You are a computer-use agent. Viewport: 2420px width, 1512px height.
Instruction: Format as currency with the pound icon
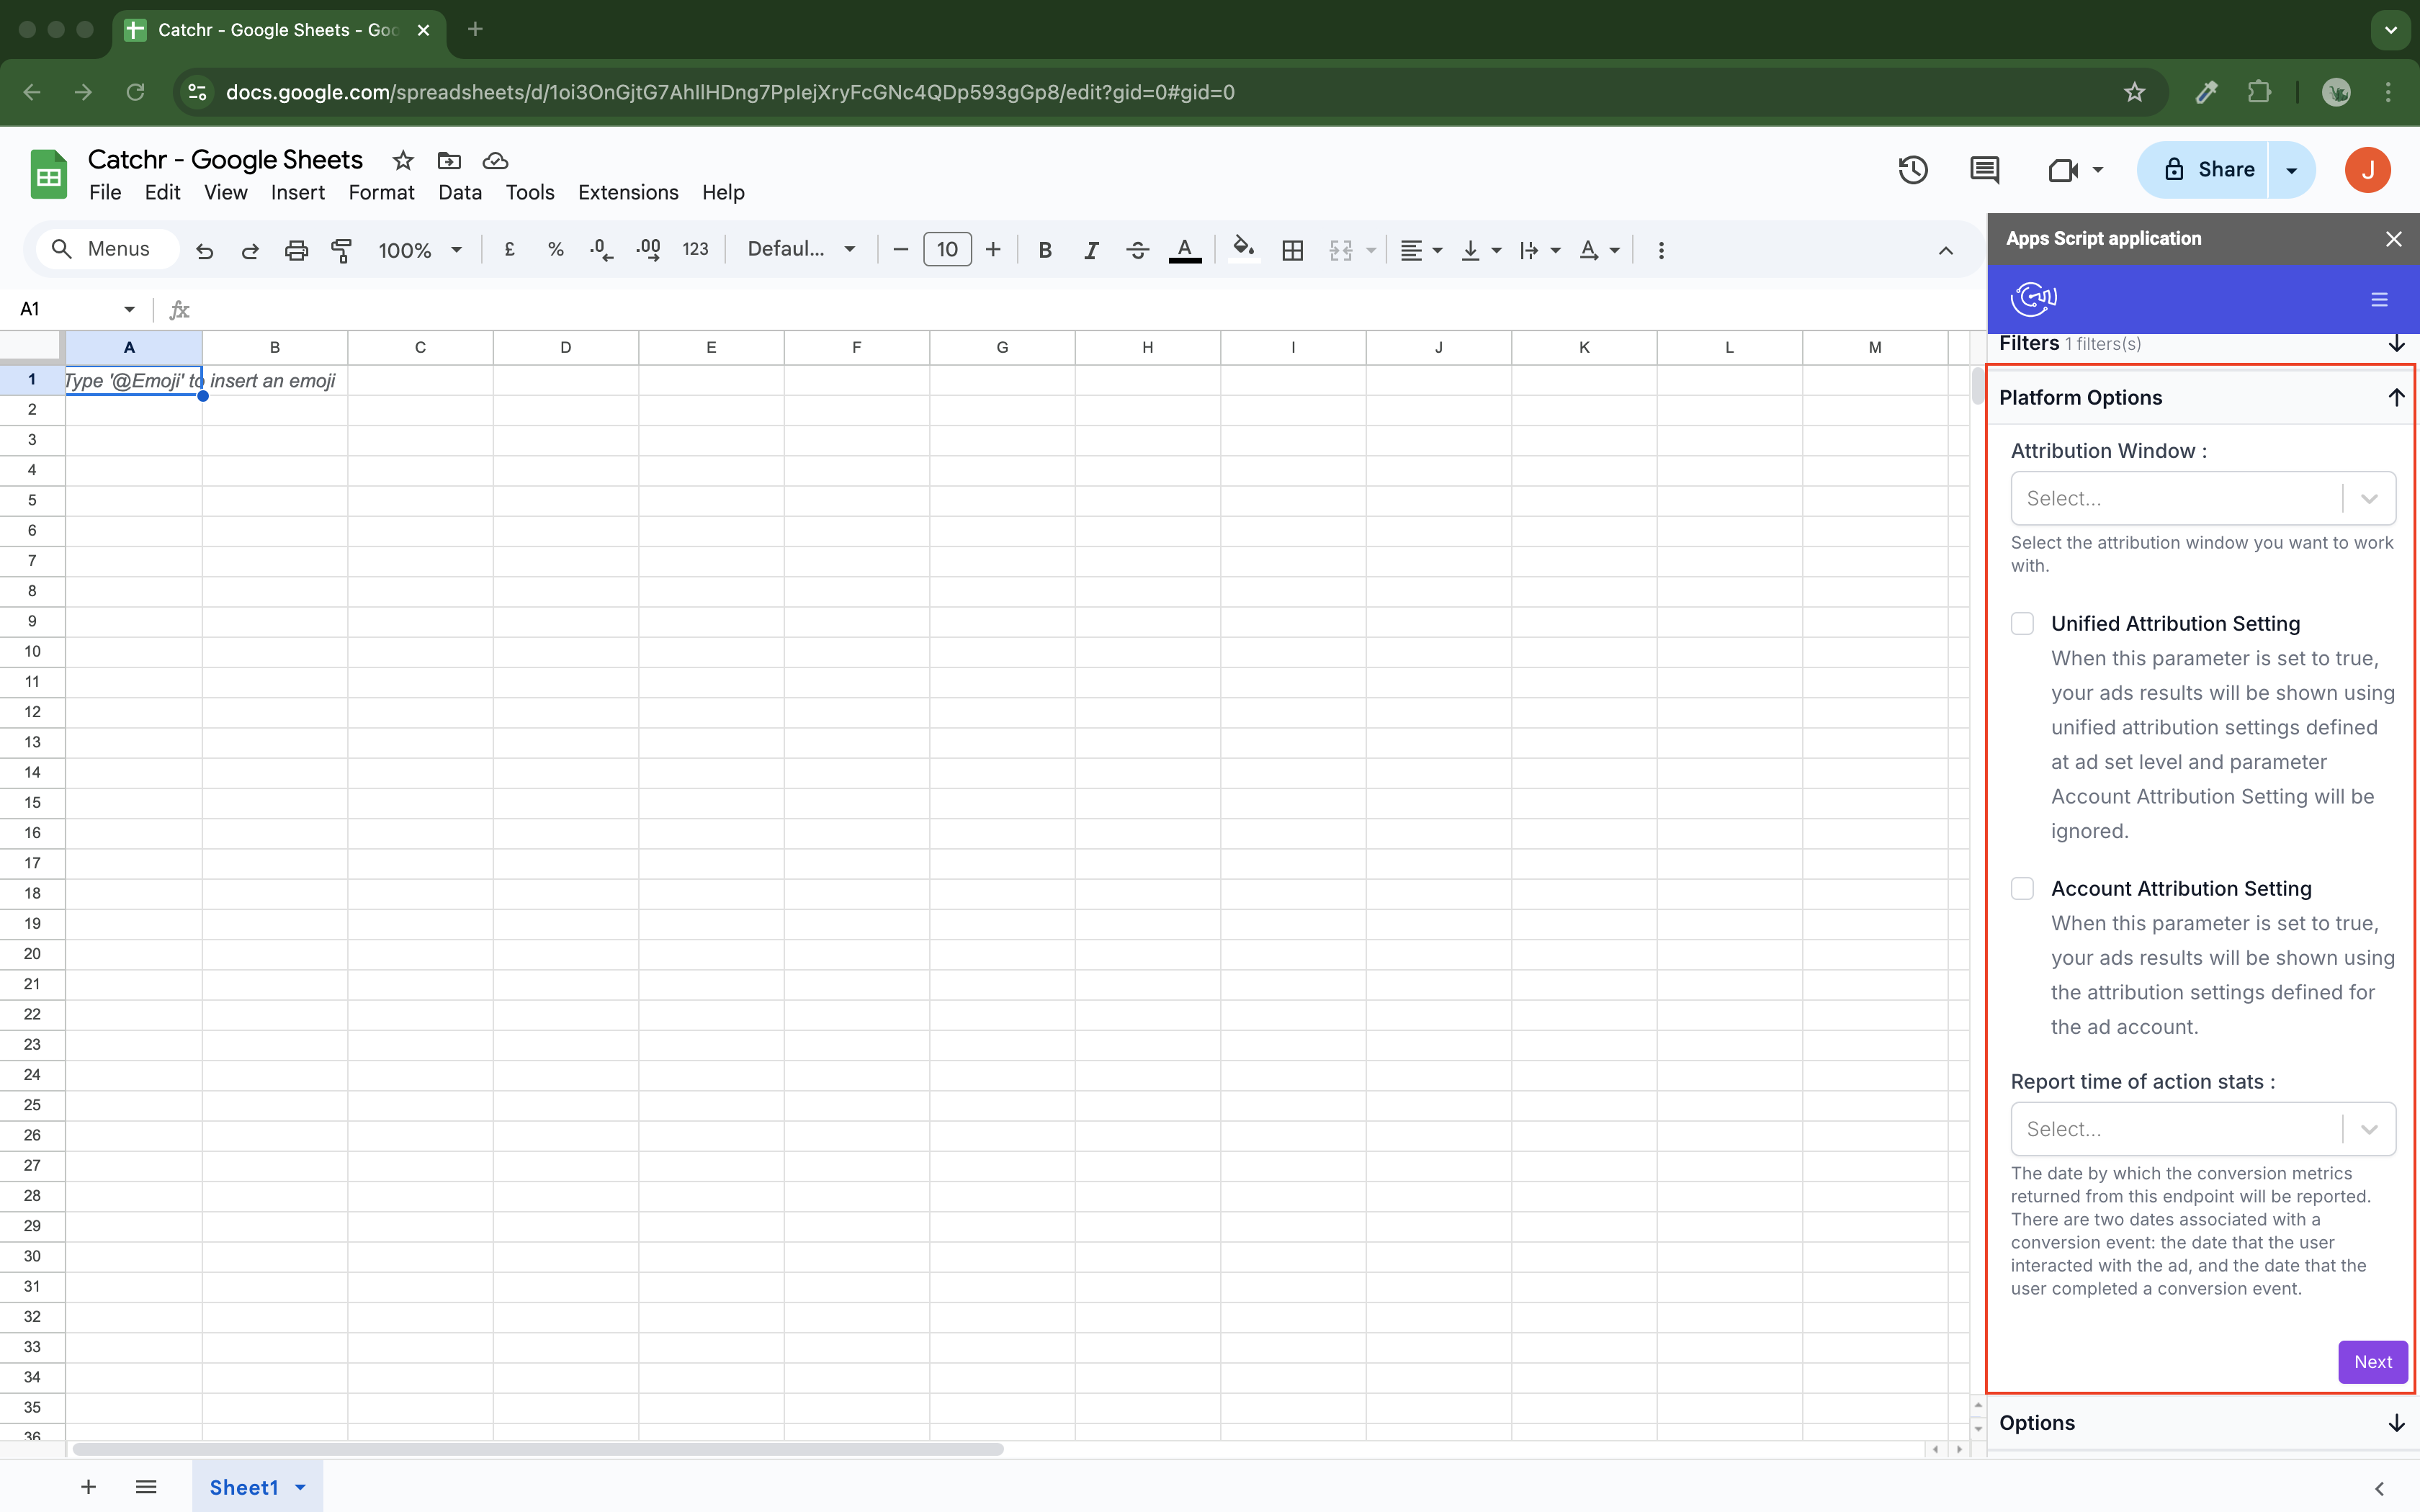click(510, 250)
